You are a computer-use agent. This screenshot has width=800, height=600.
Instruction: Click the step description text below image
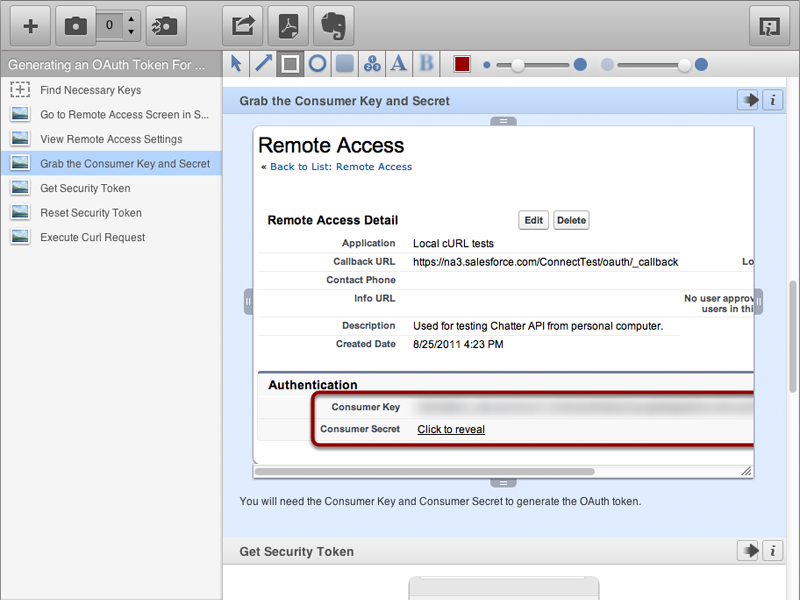(x=440, y=501)
